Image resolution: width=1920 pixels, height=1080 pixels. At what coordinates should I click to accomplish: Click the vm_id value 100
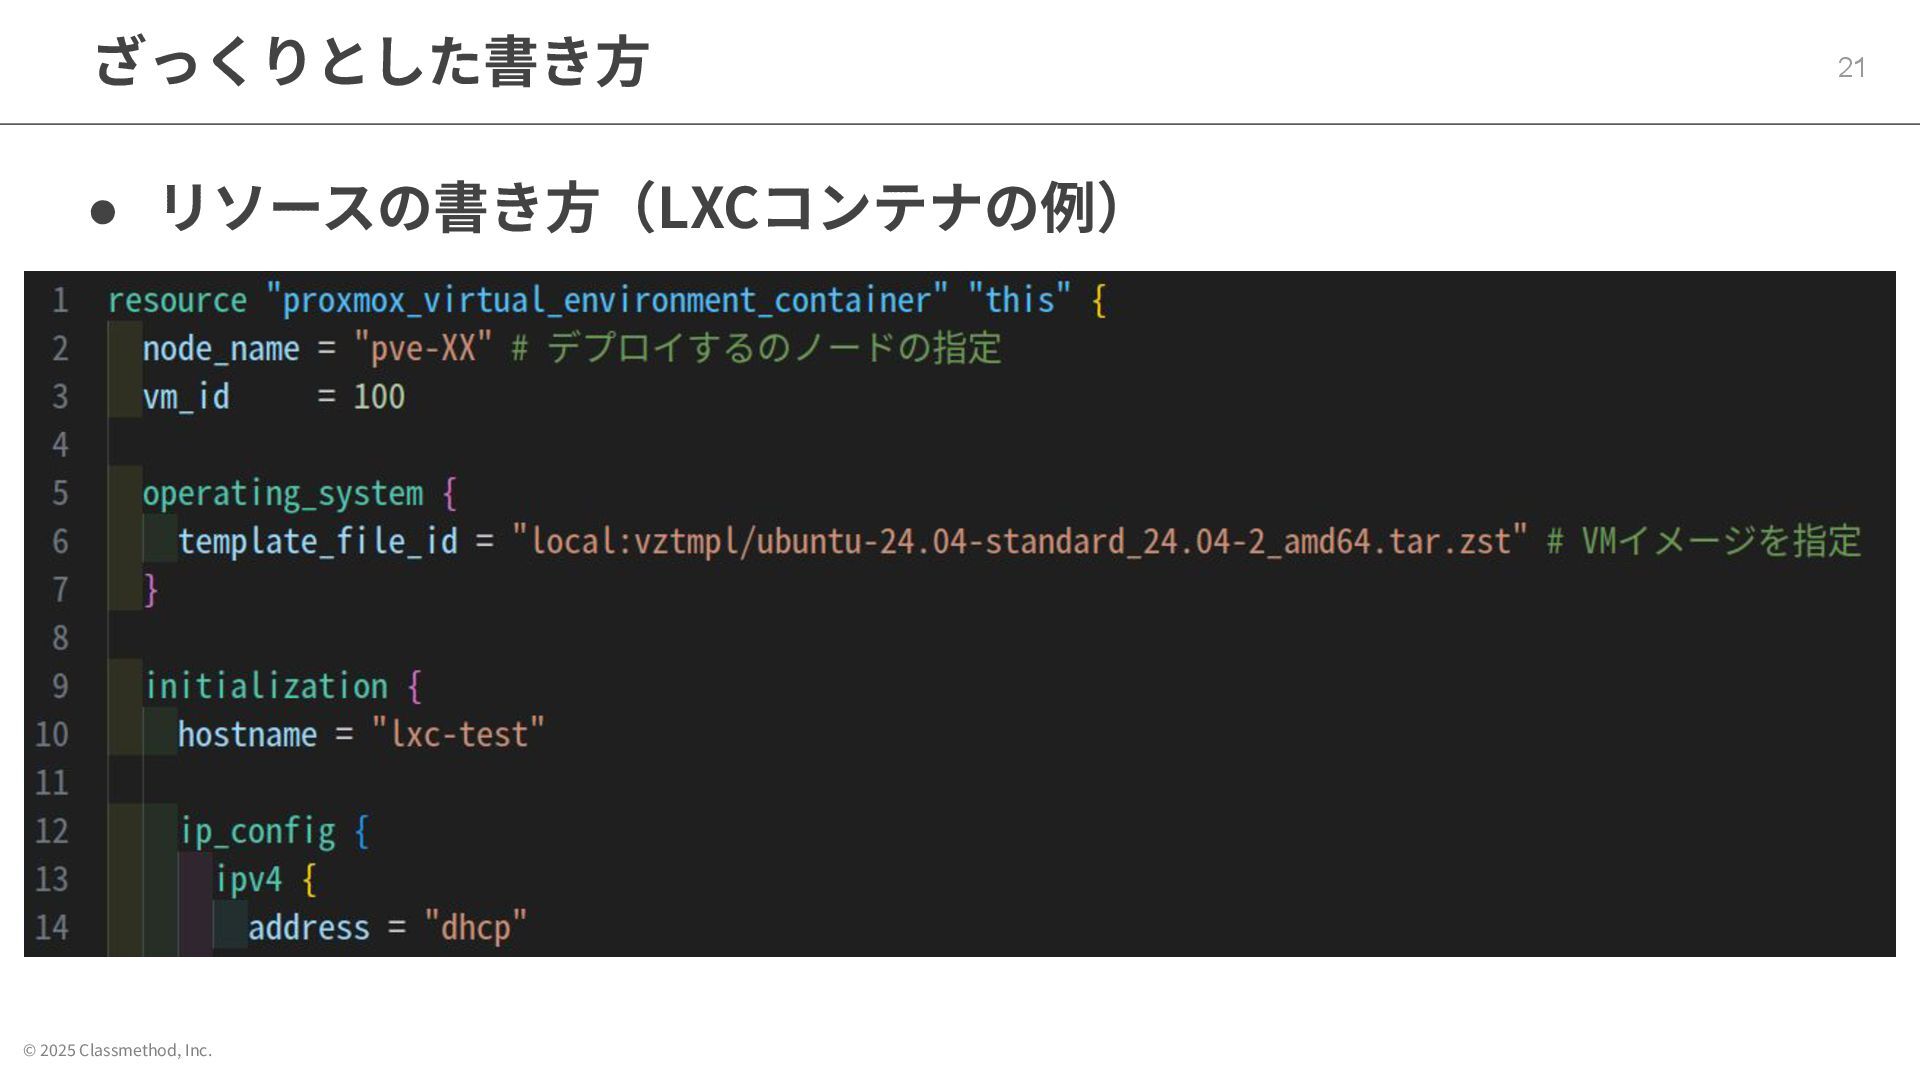click(379, 397)
